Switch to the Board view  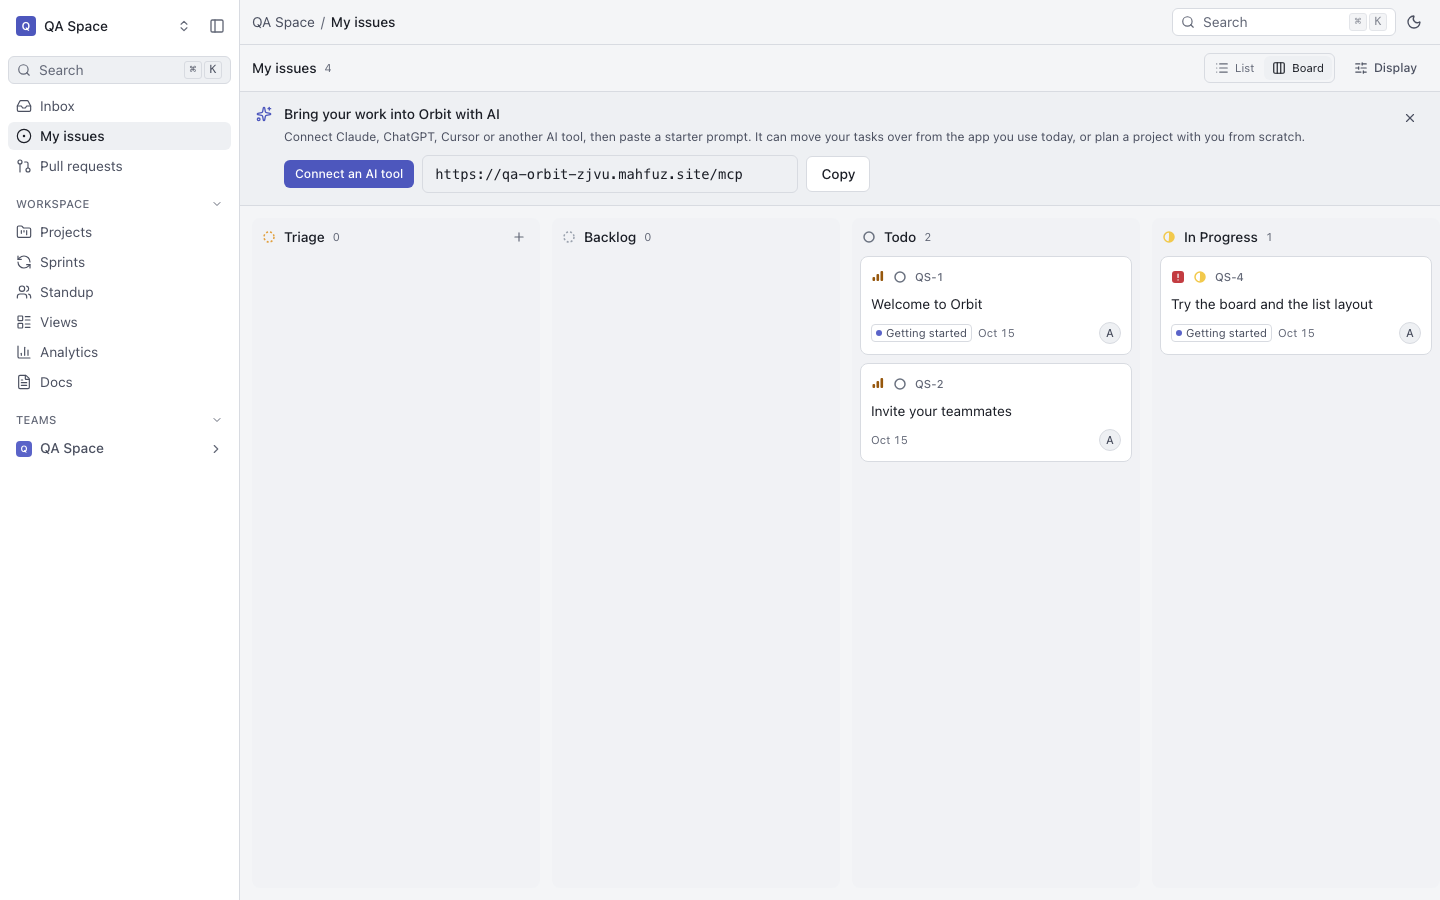[x=1298, y=68]
